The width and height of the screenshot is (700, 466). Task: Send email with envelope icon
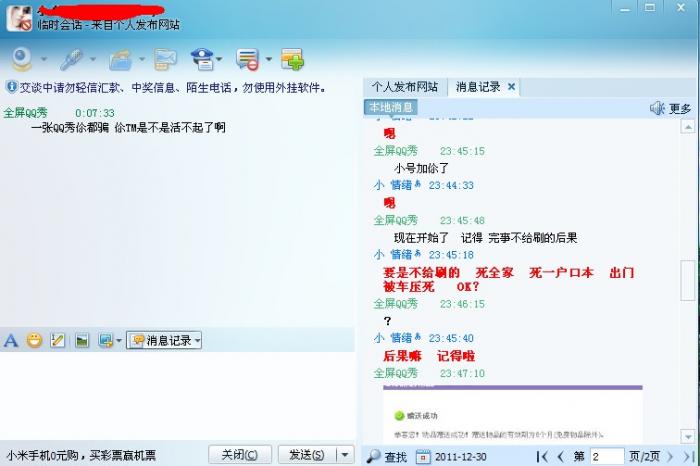[x=165, y=59]
